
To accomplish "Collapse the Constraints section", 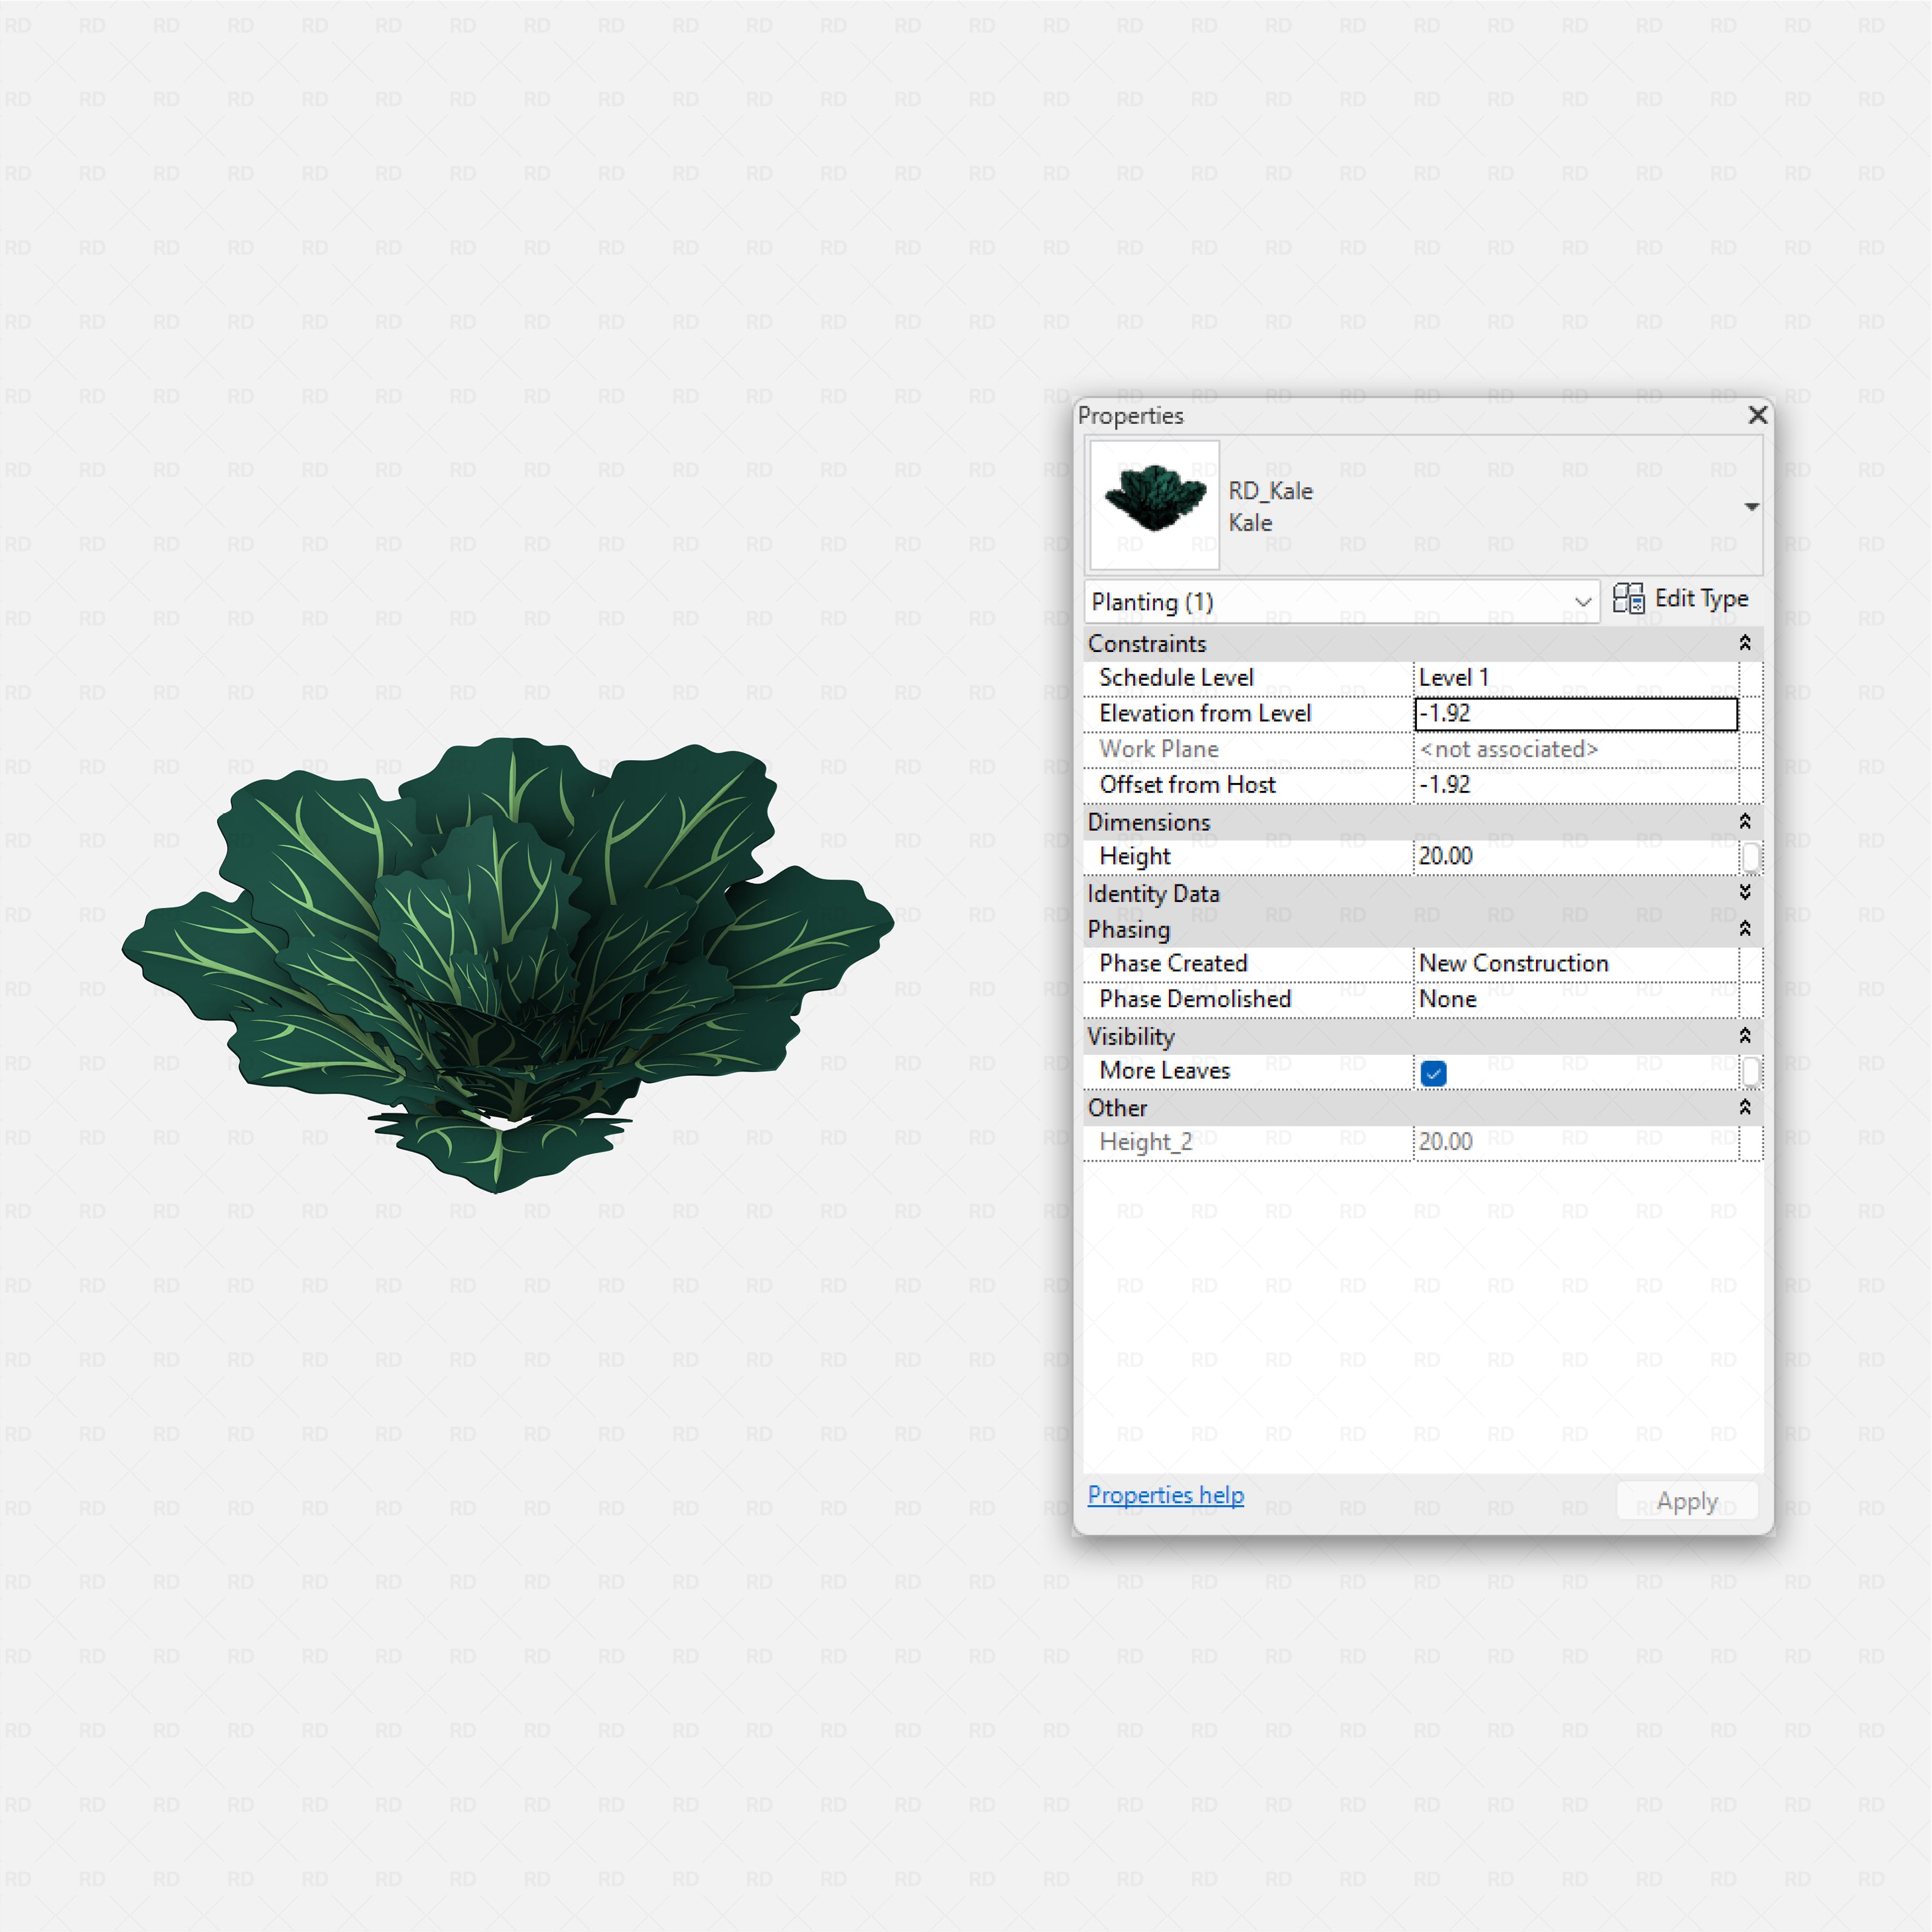I will click(x=1745, y=643).
